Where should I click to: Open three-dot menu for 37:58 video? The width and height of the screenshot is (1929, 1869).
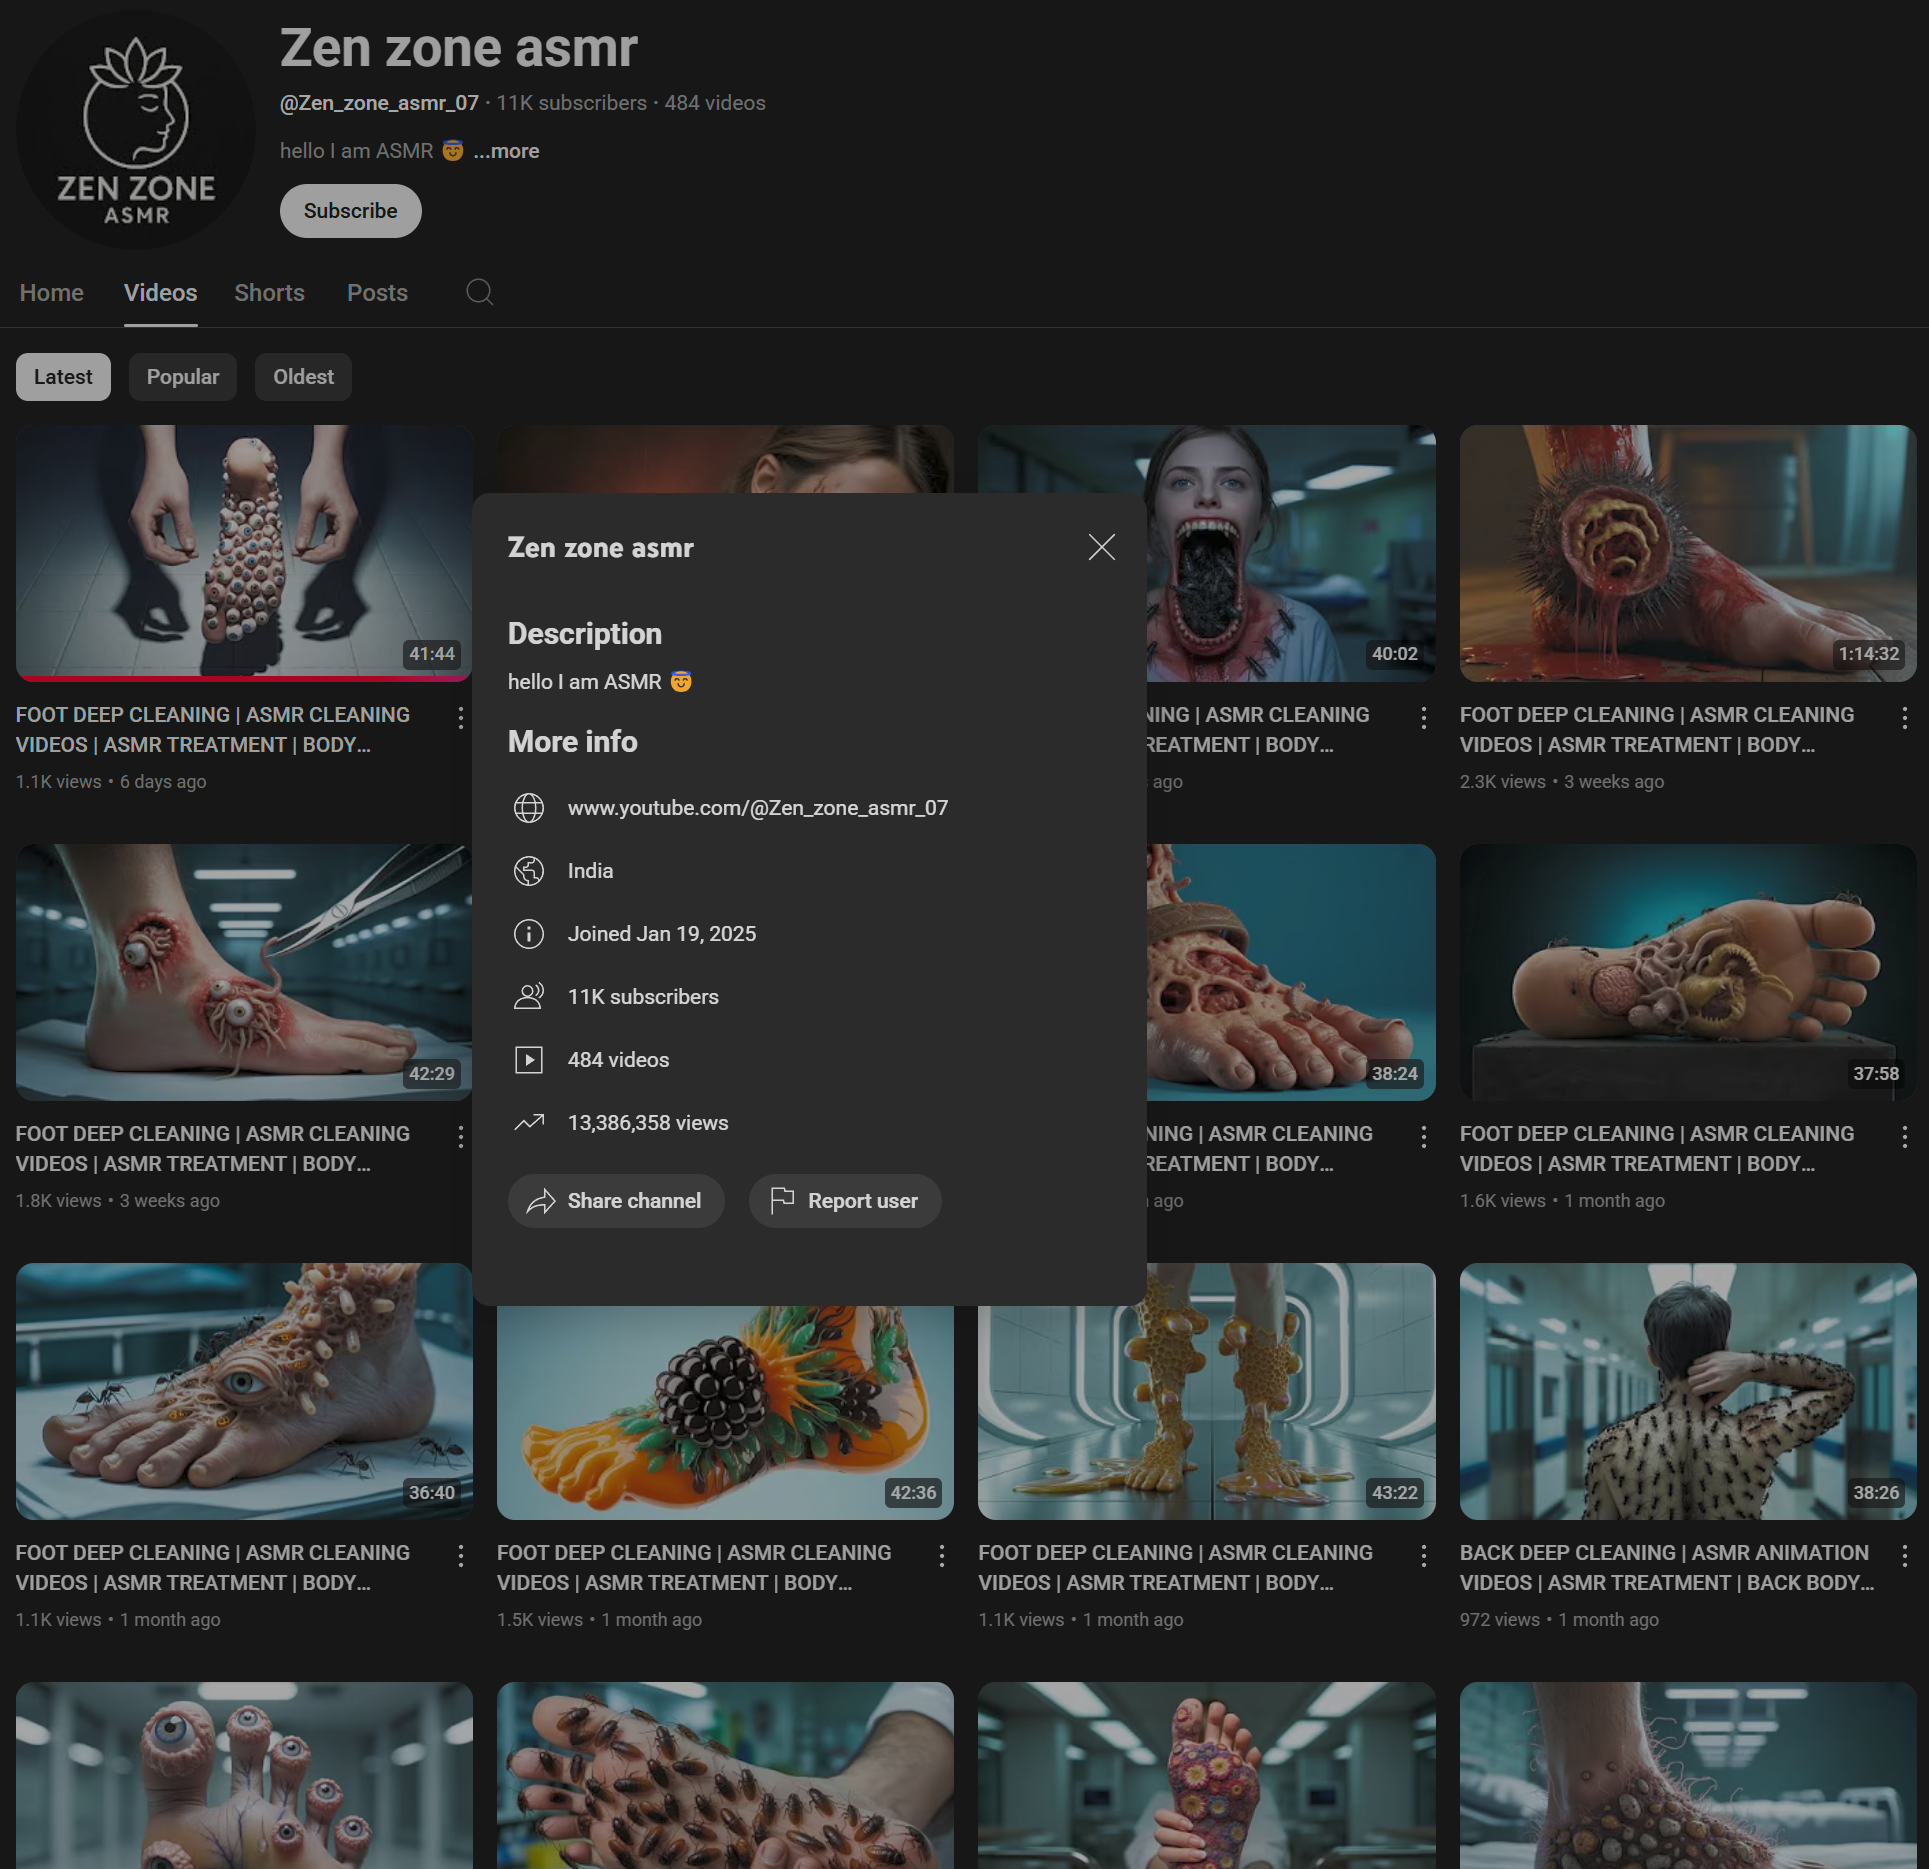(x=1904, y=1136)
